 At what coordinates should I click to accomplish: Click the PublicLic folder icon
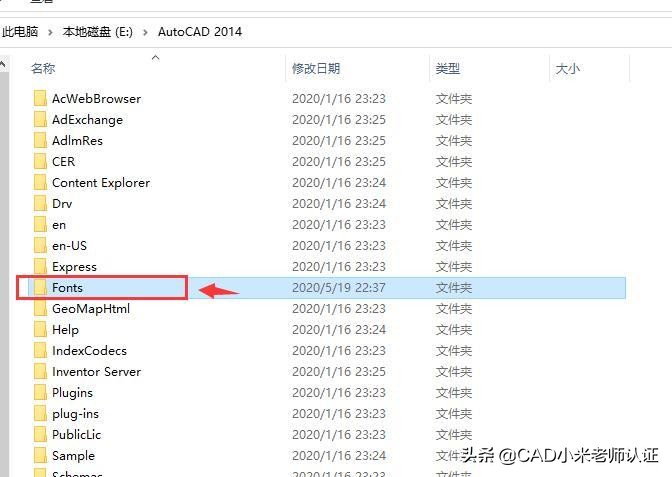click(40, 434)
